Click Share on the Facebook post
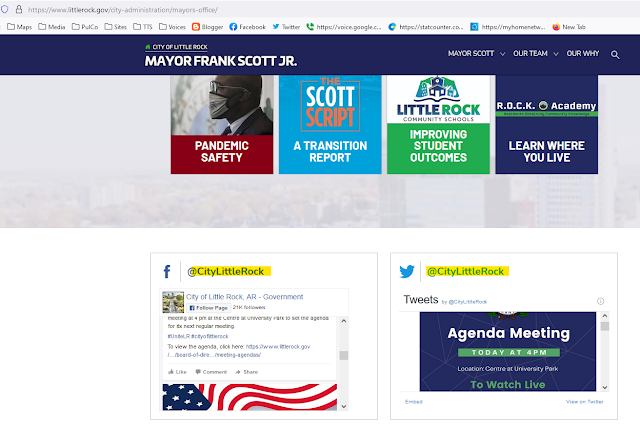The height and width of the screenshot is (428, 640). tap(247, 372)
